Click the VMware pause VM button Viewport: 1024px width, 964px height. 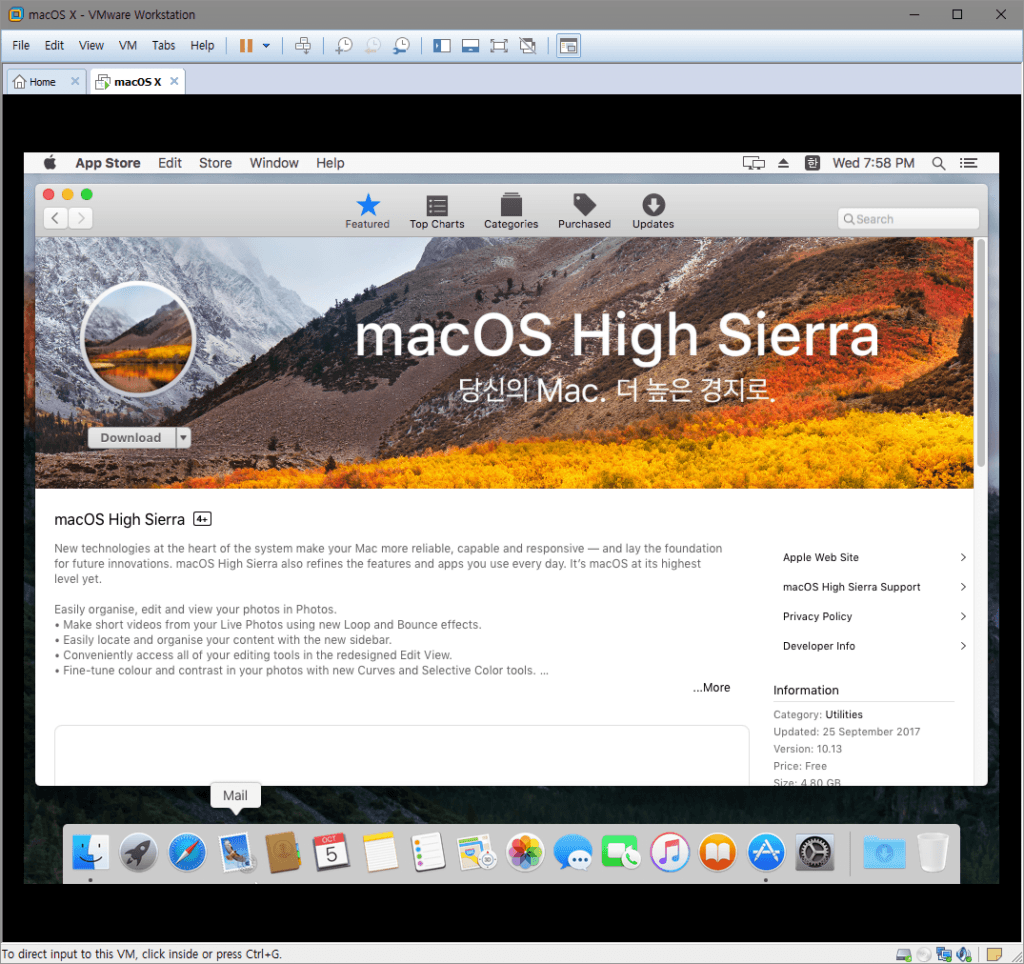click(x=246, y=46)
